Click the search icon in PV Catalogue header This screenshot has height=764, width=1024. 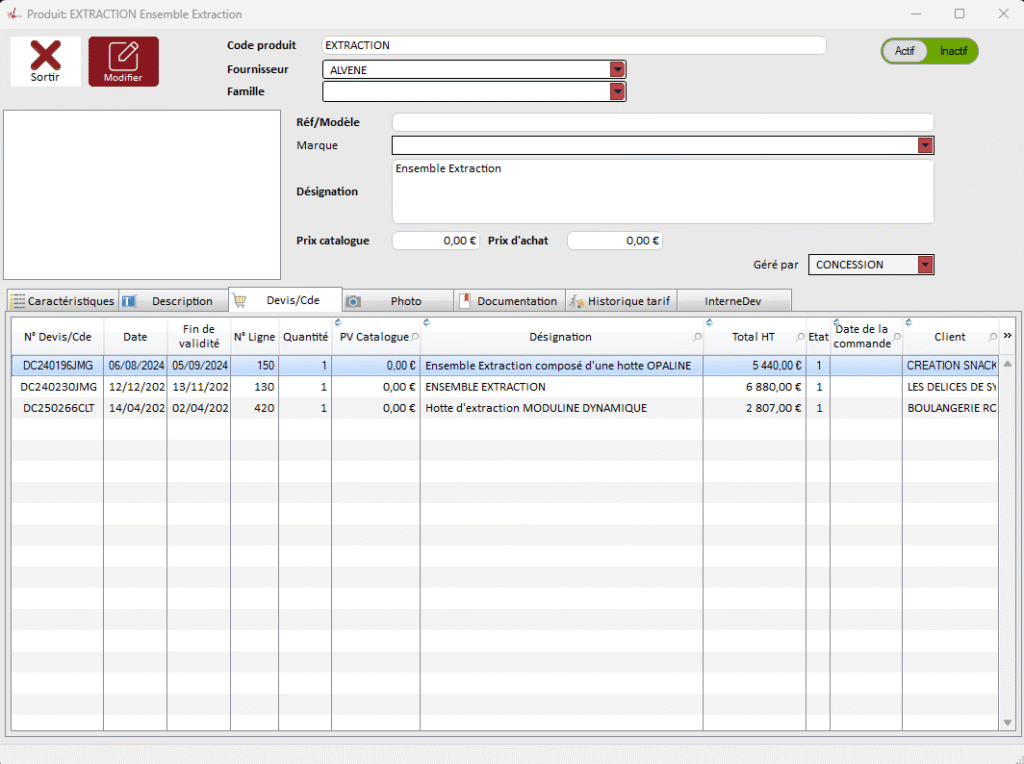tap(415, 338)
